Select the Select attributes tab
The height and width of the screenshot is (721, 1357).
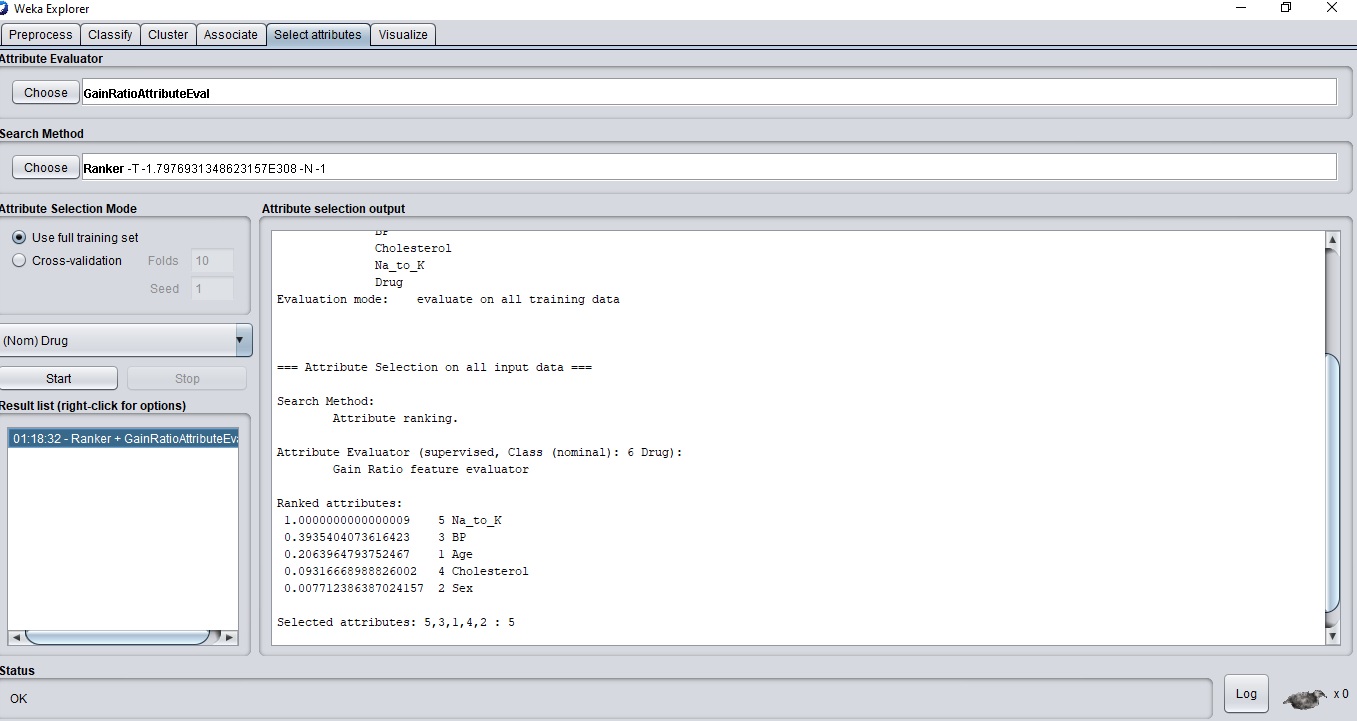[318, 34]
